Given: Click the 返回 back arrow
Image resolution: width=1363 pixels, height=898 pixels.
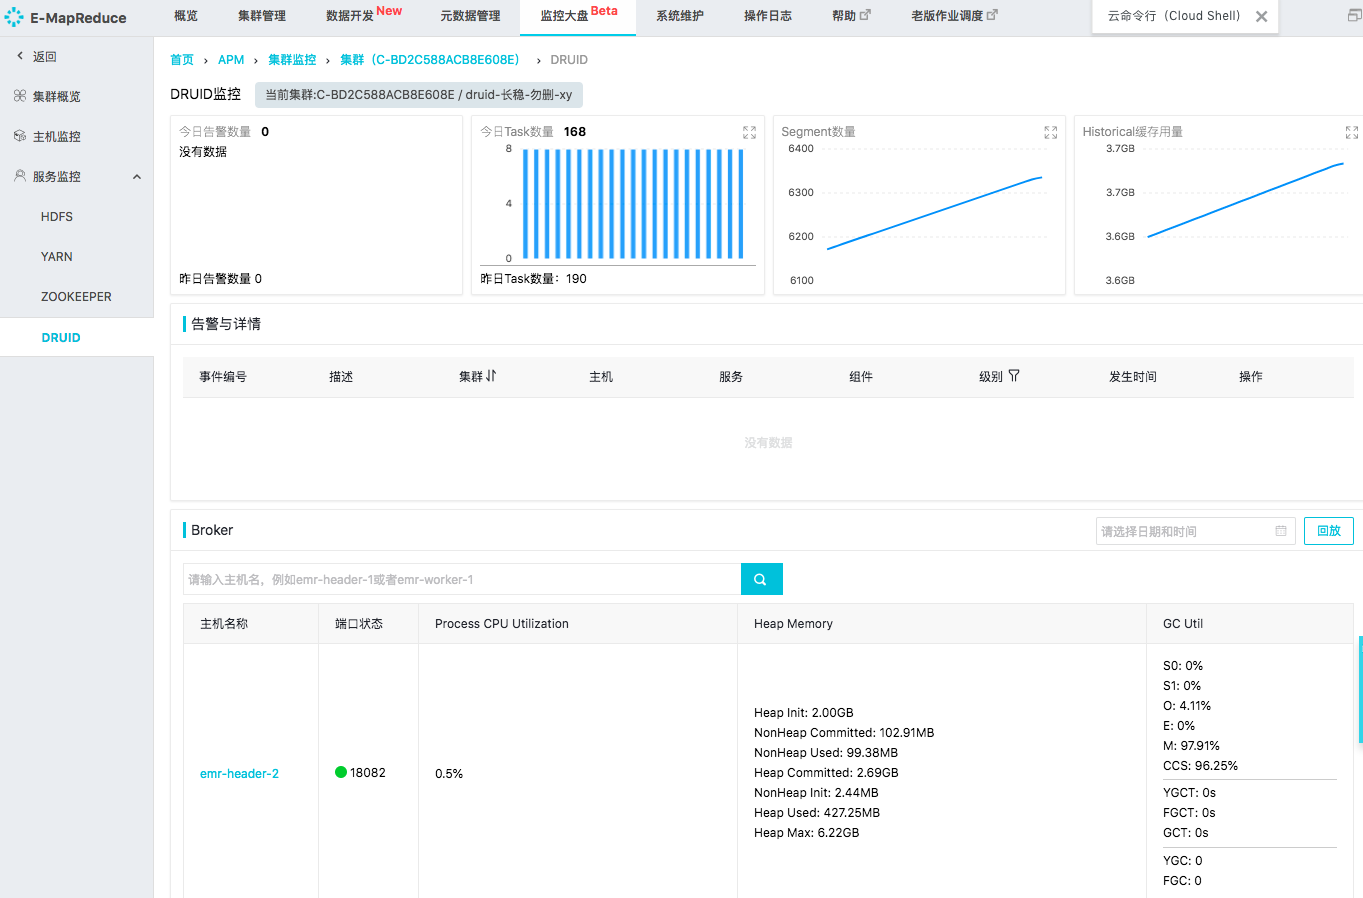Looking at the screenshot, I should (x=20, y=56).
